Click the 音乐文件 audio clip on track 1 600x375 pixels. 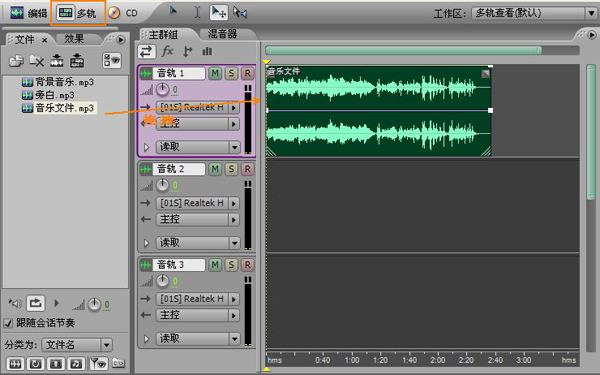pos(378,111)
